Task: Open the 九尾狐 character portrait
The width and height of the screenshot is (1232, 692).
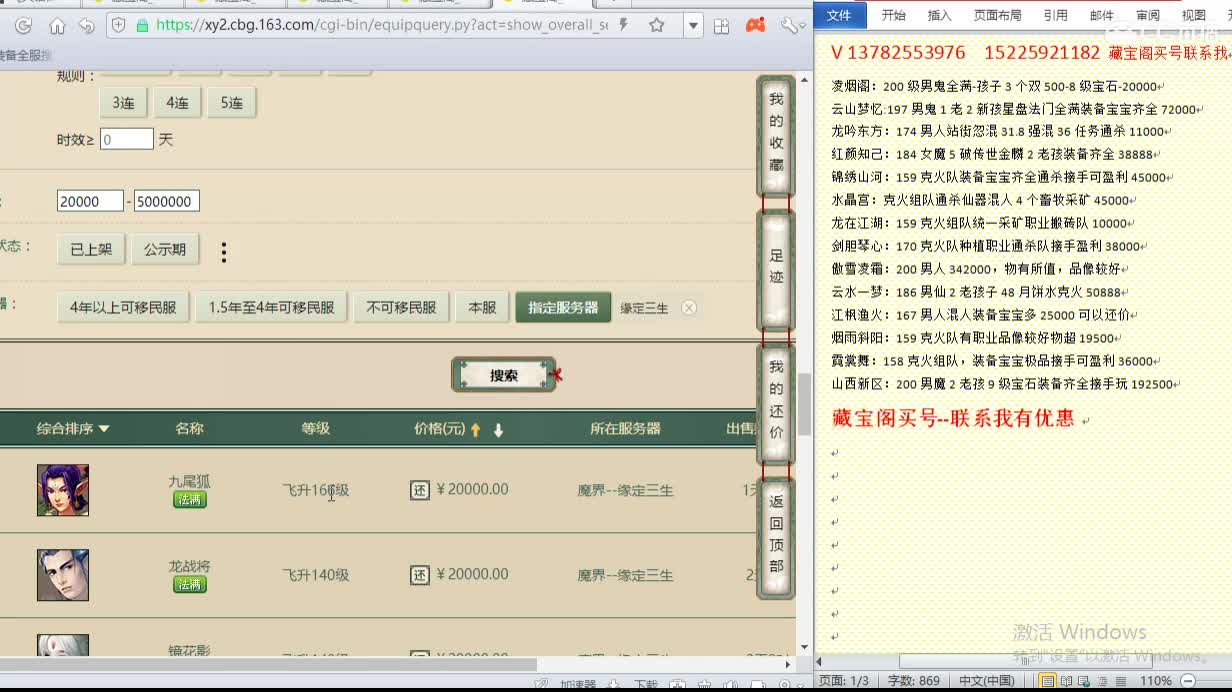Action: [x=63, y=490]
